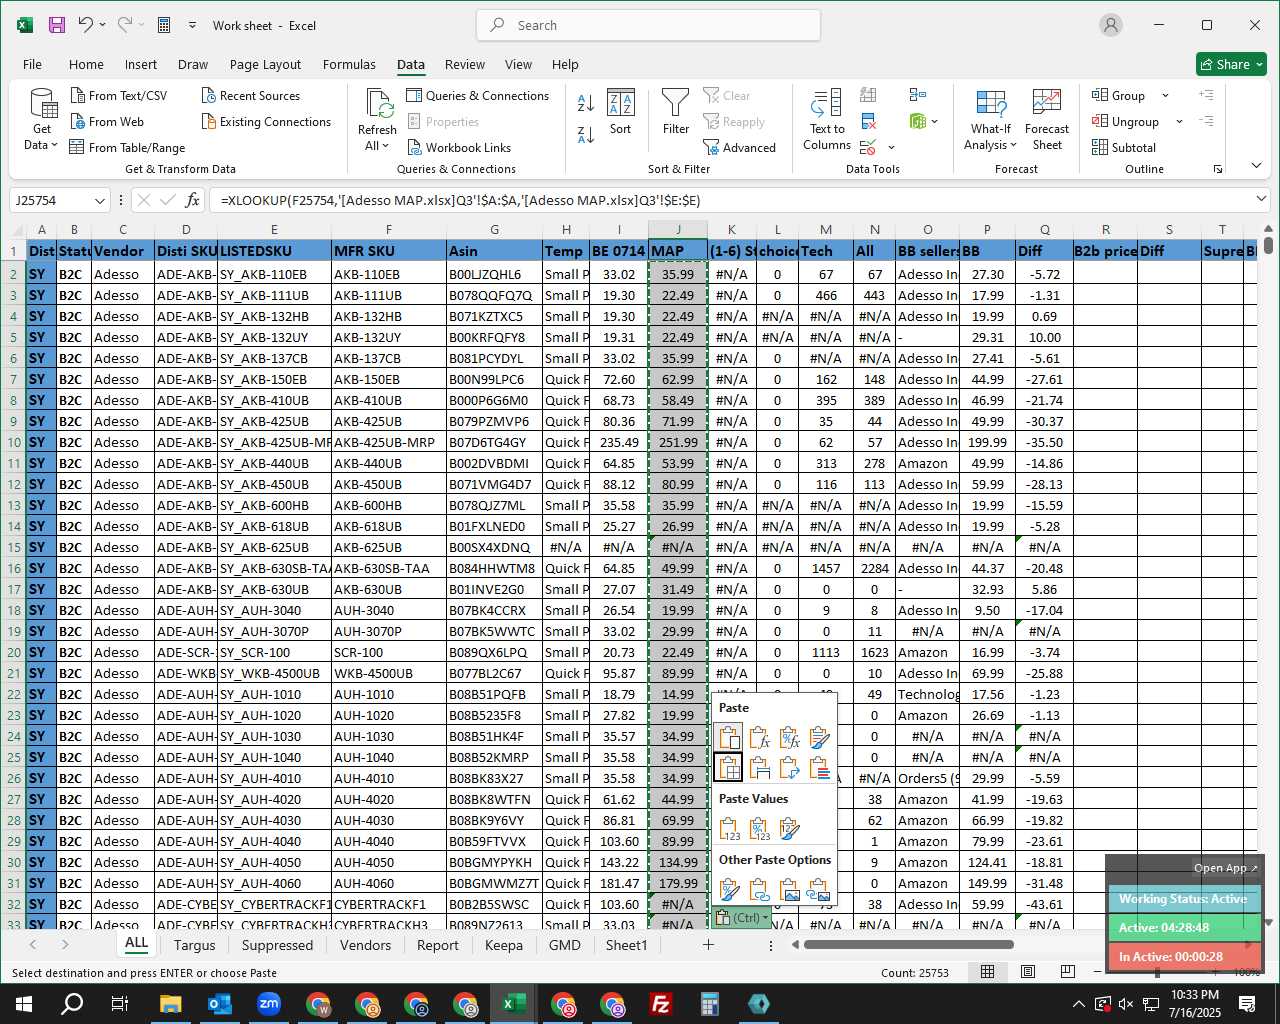
Task: Select Formulas & Number Formatting paste icon
Action: [x=789, y=738]
